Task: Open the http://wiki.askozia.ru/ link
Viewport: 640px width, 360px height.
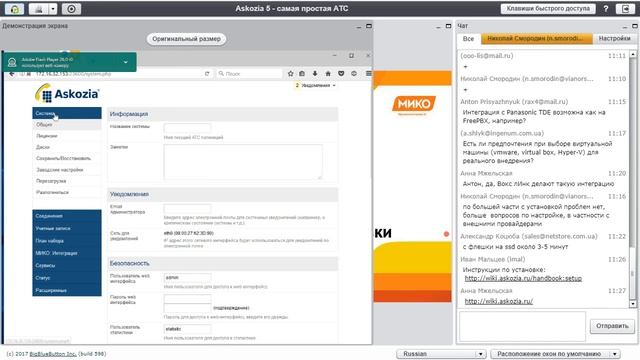Action: pyautogui.click(x=499, y=301)
